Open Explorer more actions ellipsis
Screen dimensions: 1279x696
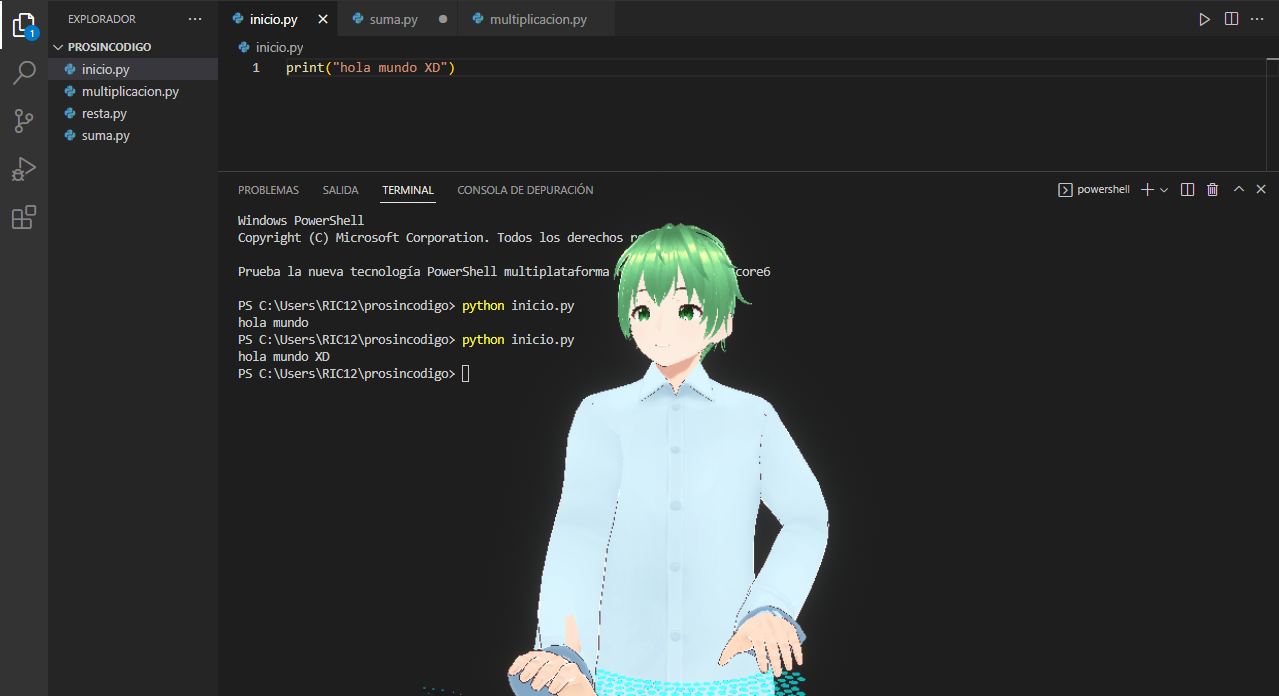click(195, 19)
